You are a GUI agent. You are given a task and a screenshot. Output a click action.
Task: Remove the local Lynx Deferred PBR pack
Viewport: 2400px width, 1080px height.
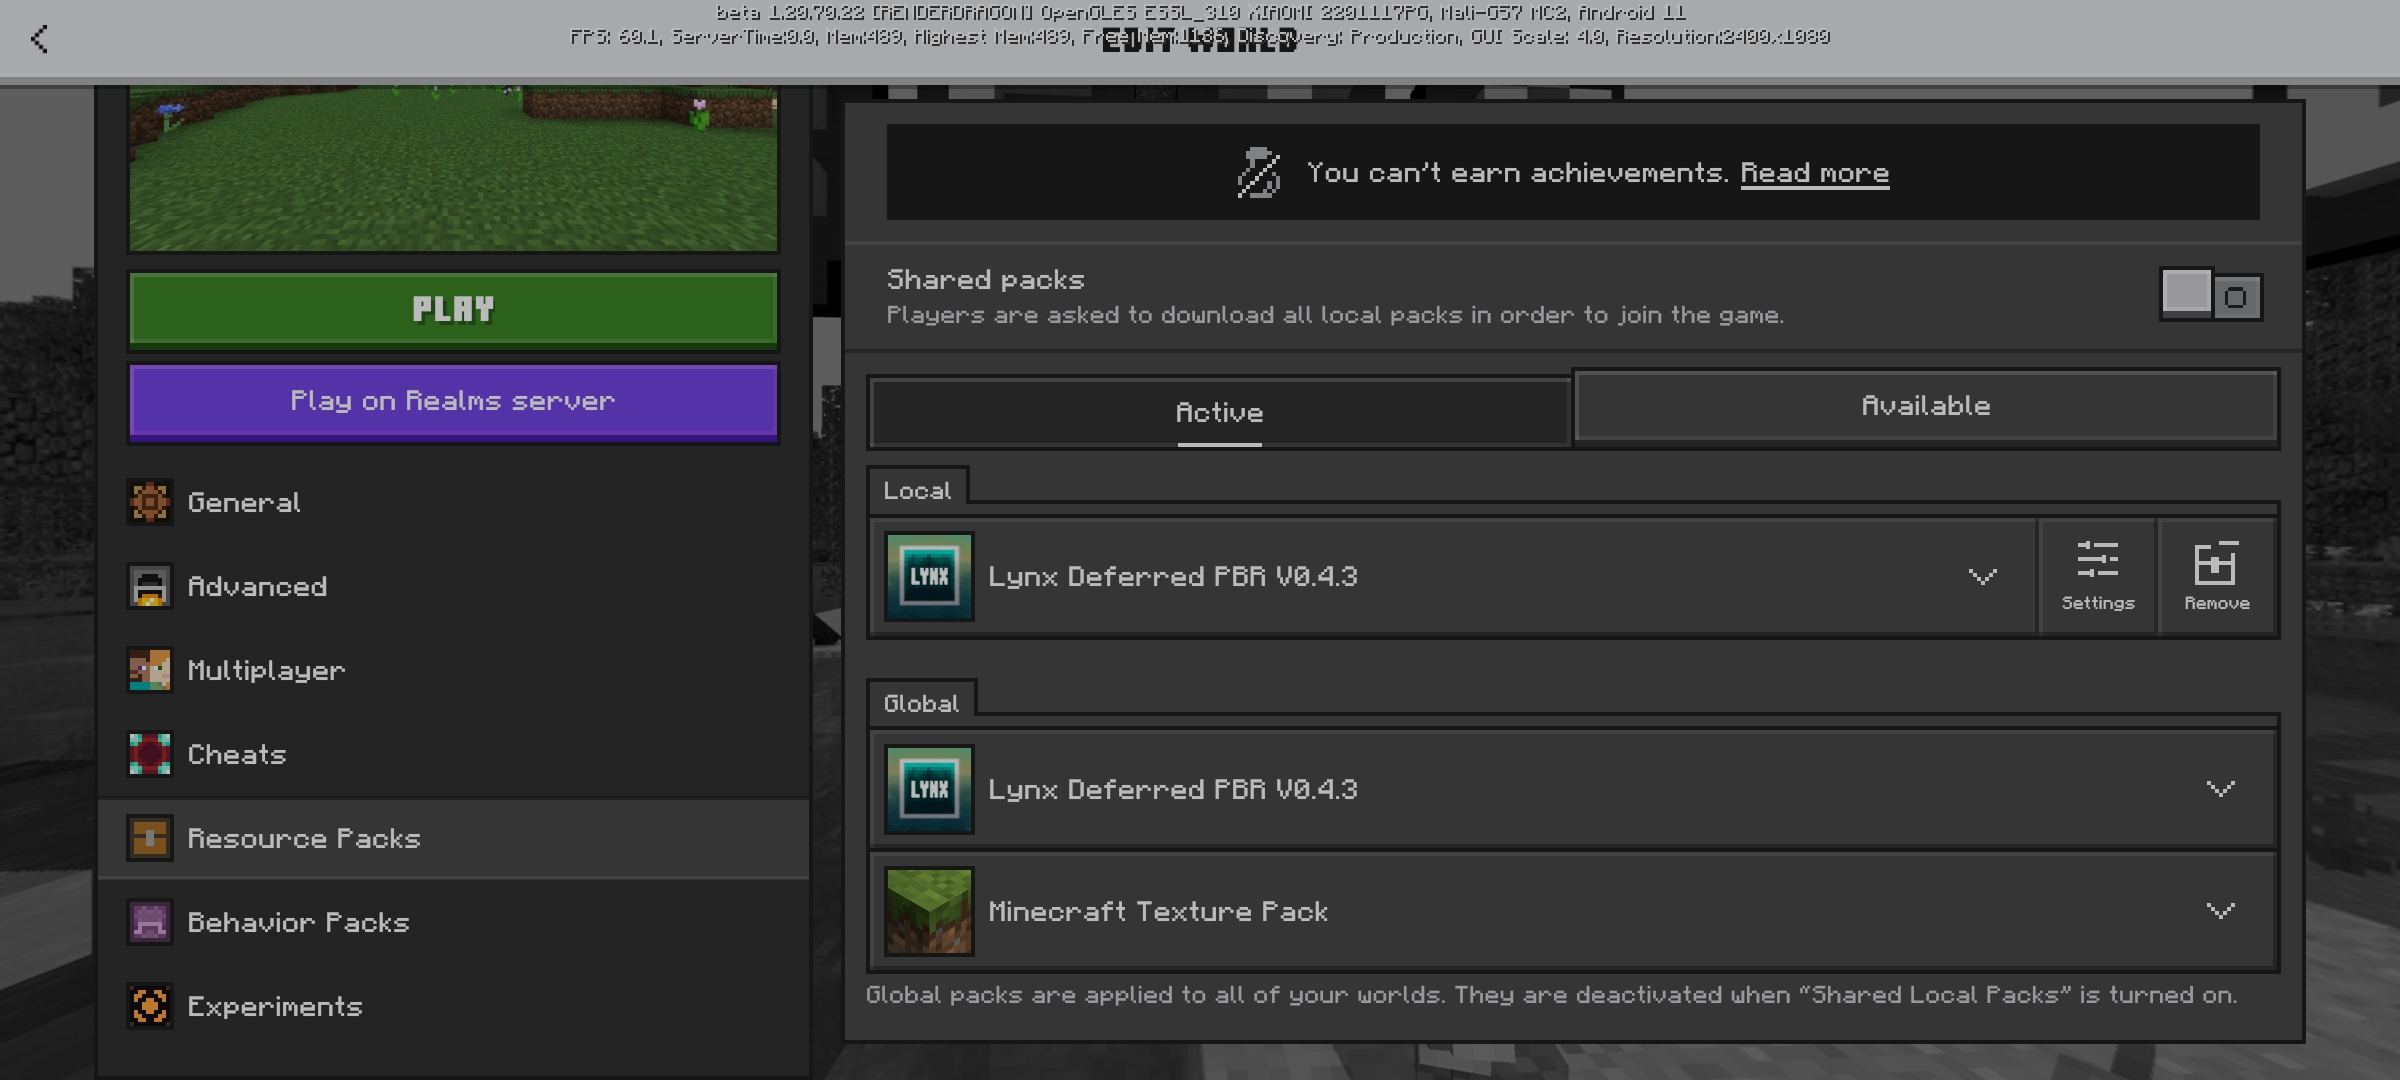(2216, 575)
